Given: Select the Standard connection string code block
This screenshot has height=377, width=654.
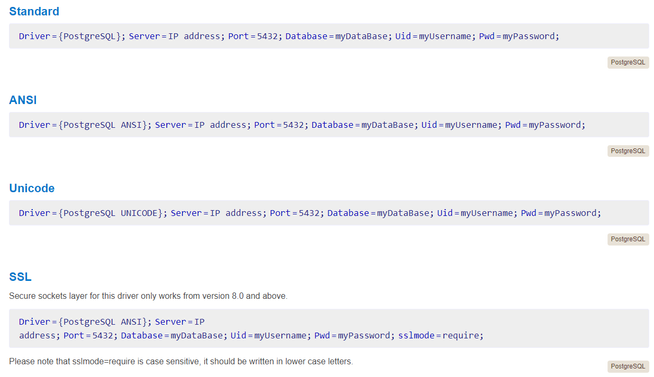Looking at the screenshot, I should 329,36.
